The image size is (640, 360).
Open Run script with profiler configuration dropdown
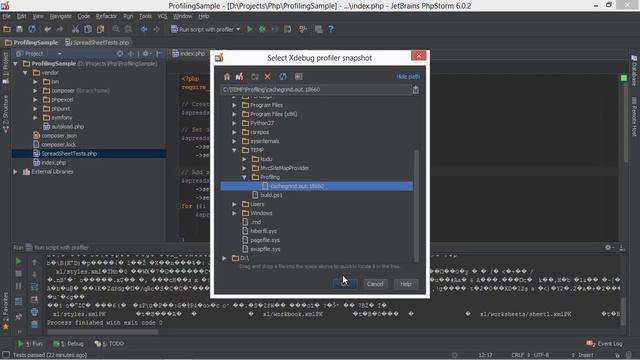206,29
